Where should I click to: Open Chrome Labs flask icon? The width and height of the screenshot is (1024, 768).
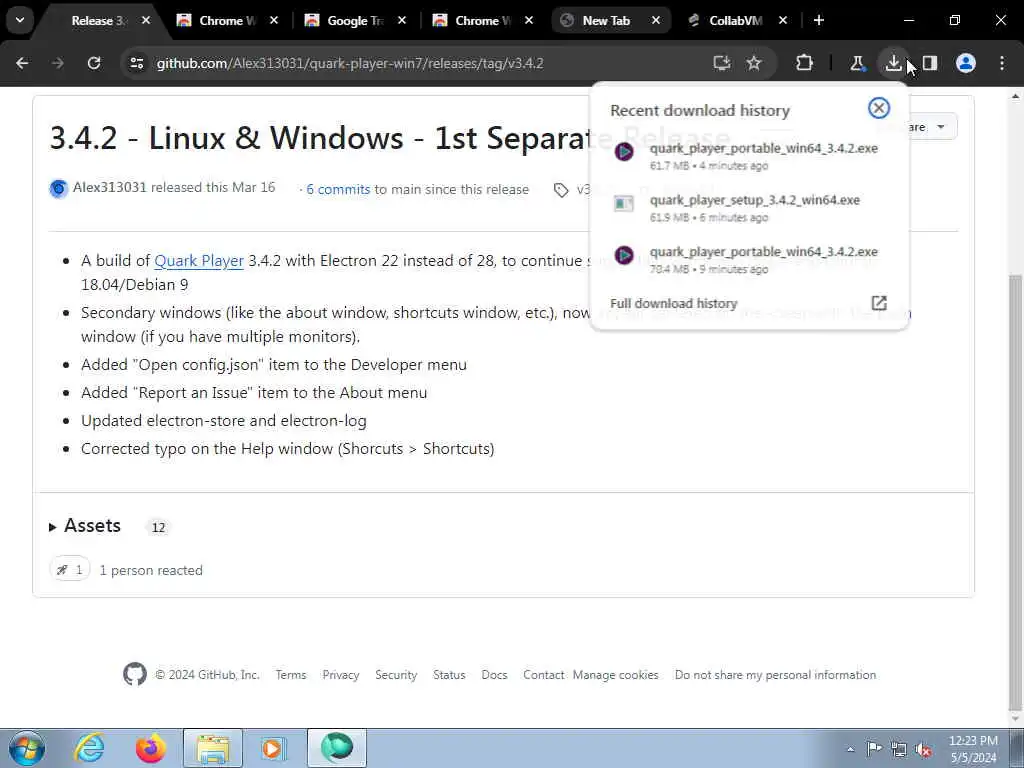coord(857,63)
